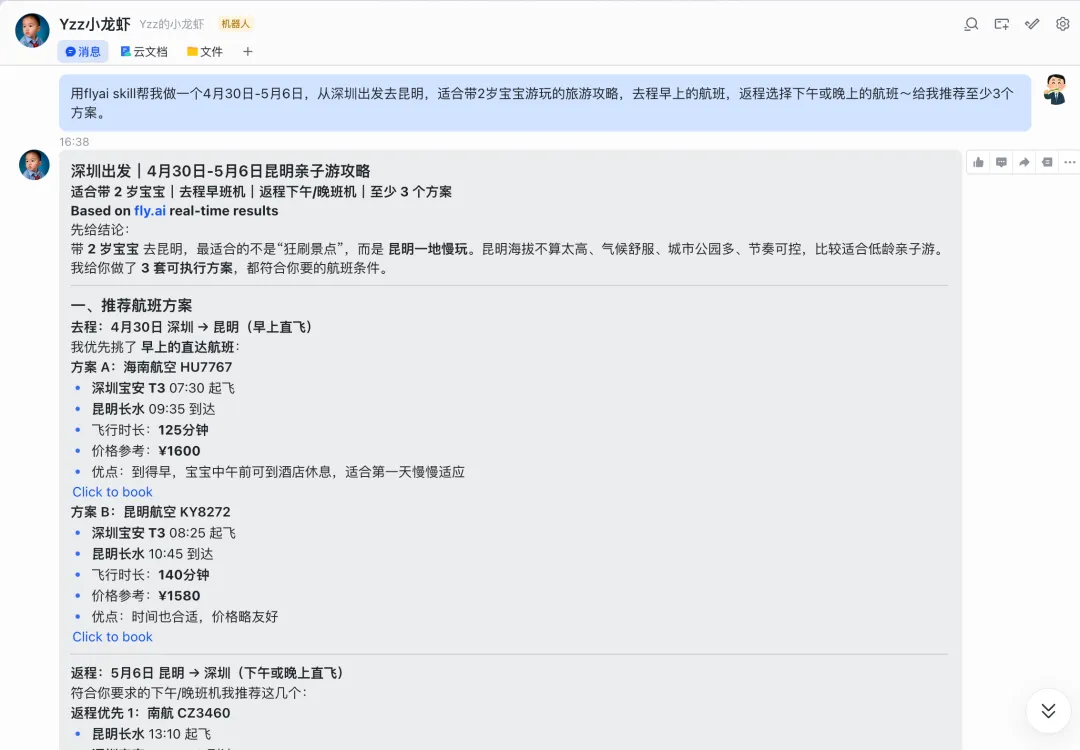Open the three-dot more actions menu on message

click(1070, 163)
